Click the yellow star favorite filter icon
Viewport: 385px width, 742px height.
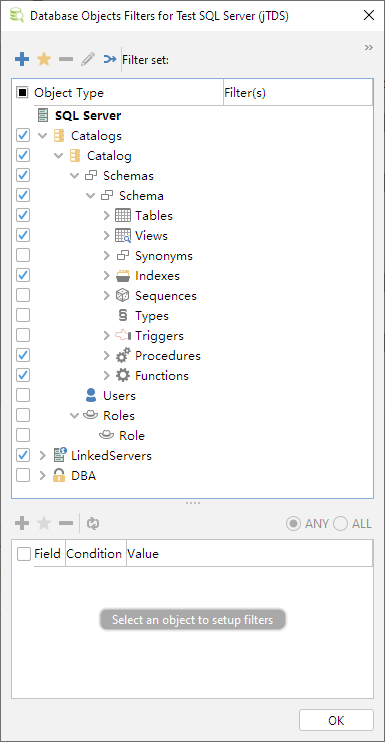pos(44,59)
